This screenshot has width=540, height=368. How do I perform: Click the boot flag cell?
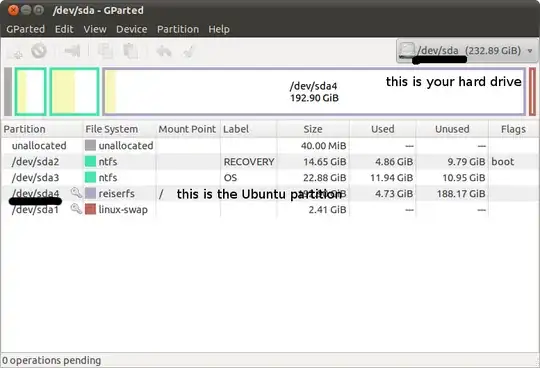coord(502,162)
